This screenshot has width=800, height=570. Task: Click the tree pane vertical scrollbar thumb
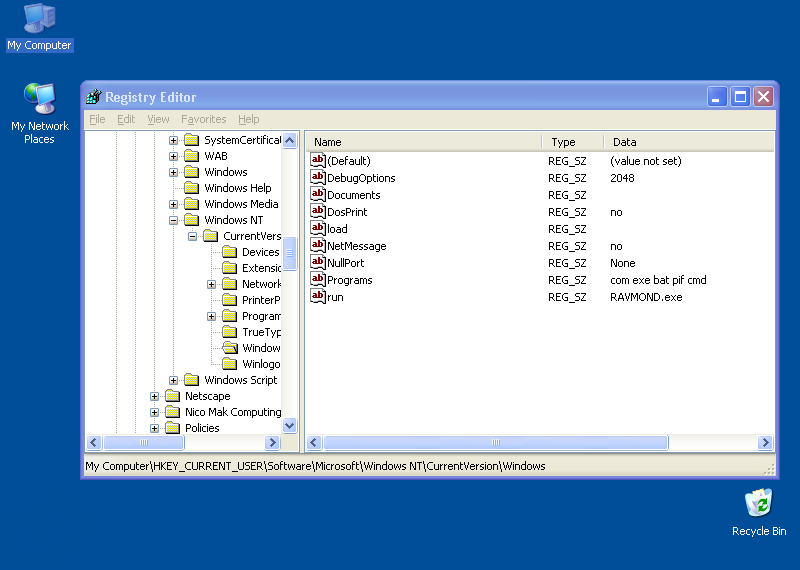coord(289,253)
